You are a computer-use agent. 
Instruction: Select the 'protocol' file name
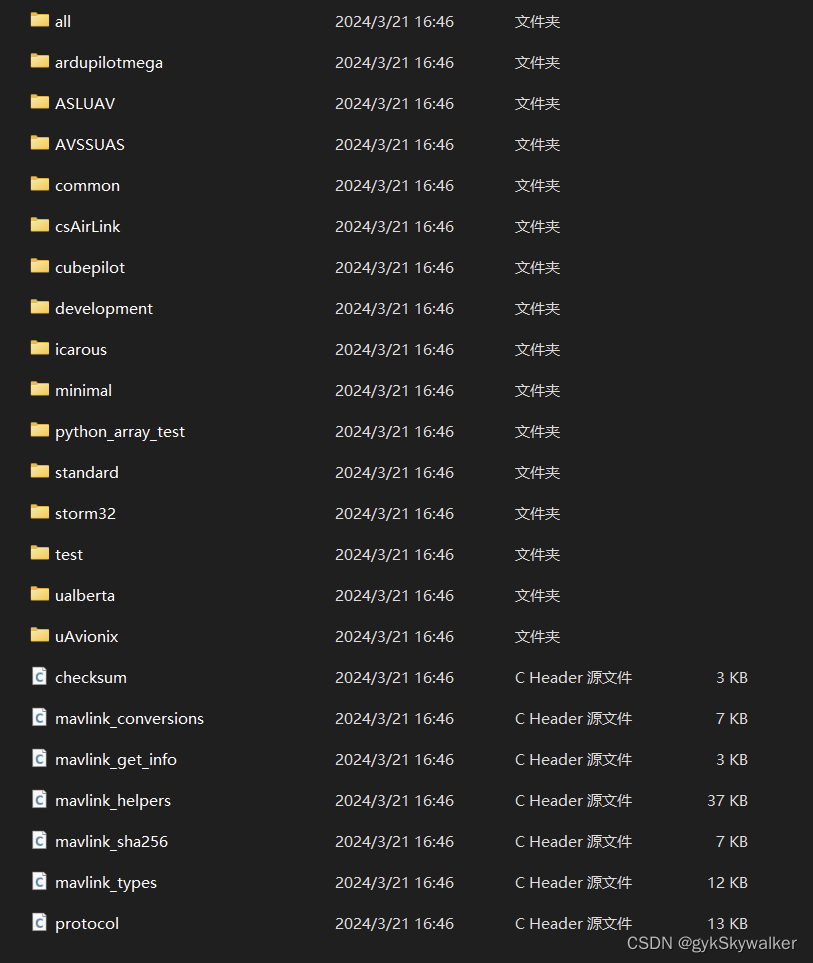(x=87, y=925)
